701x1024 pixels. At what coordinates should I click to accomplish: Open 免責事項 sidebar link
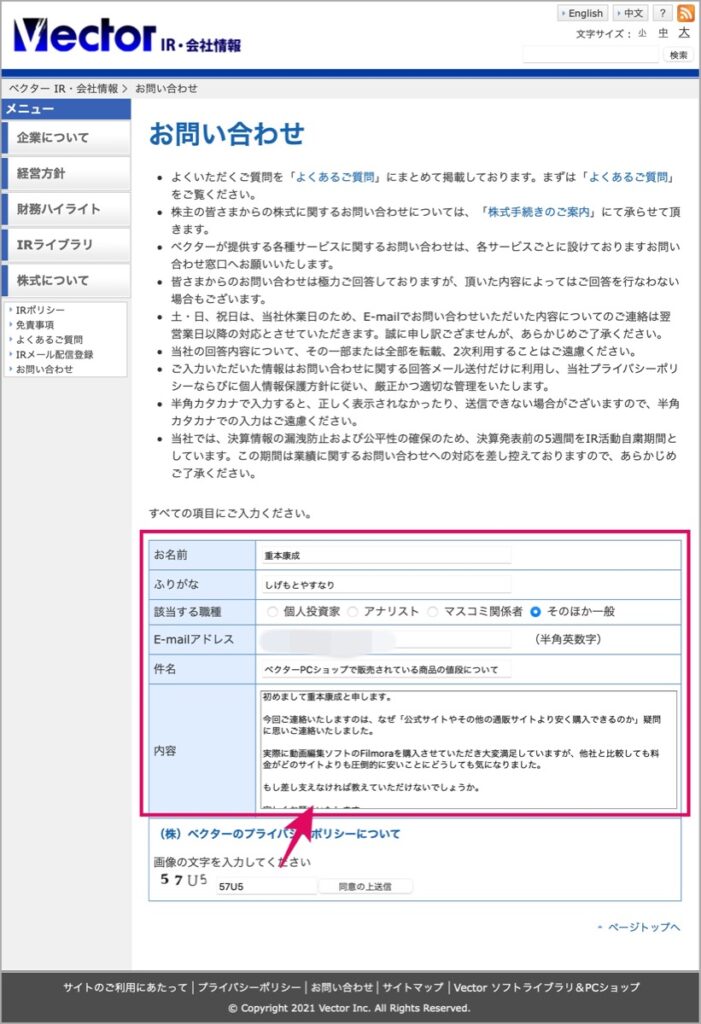tap(35, 325)
